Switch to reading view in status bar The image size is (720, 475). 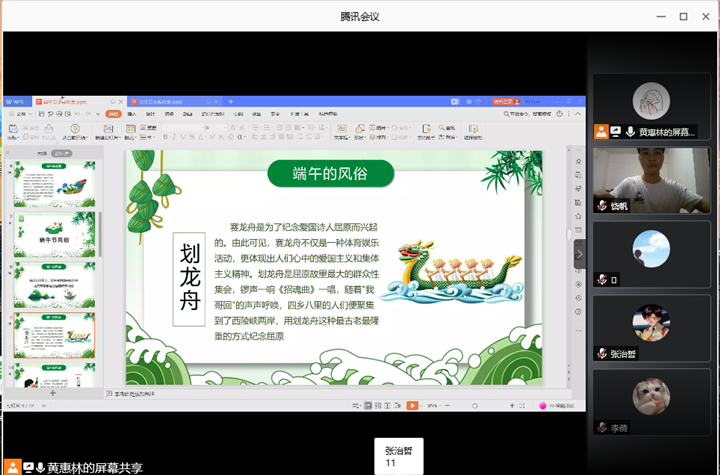(388, 406)
